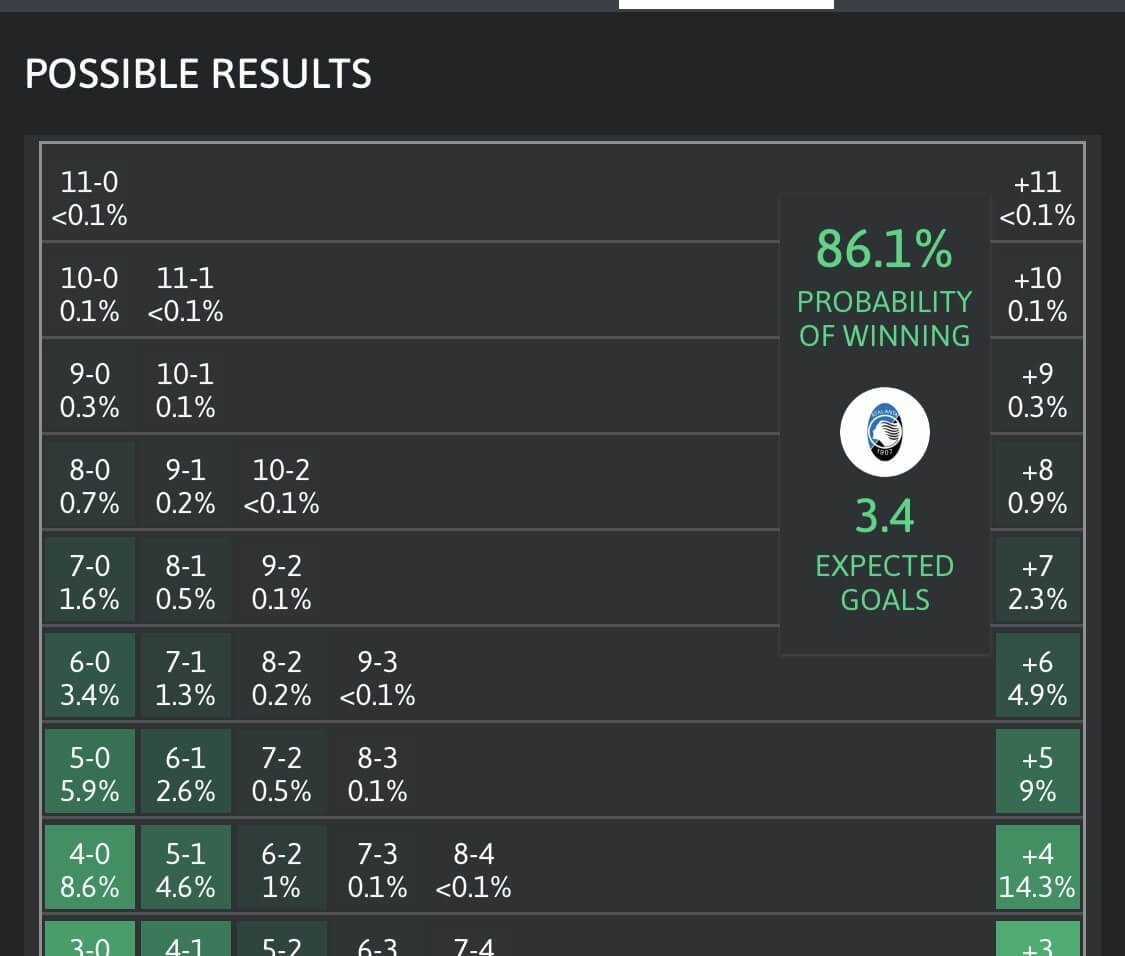
Task: Click the +5 margin cell showing 9%
Action: tap(1037, 773)
